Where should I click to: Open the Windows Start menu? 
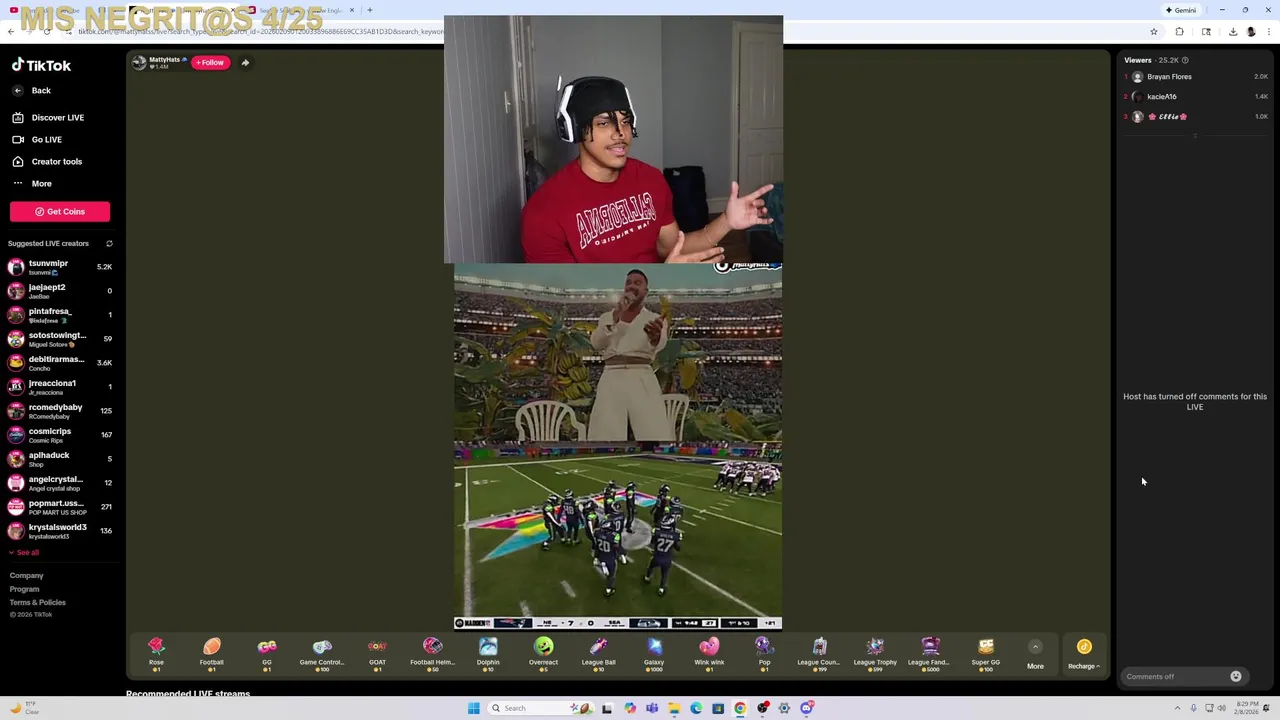[474, 708]
